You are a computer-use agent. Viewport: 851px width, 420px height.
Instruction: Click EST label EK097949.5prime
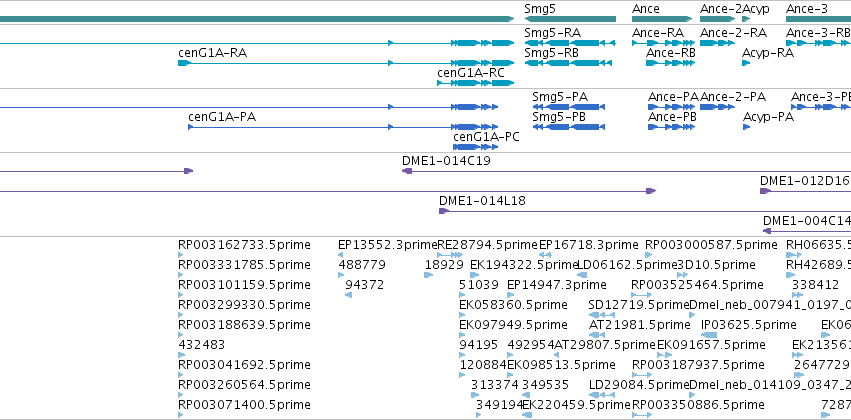pyautogui.click(x=513, y=325)
